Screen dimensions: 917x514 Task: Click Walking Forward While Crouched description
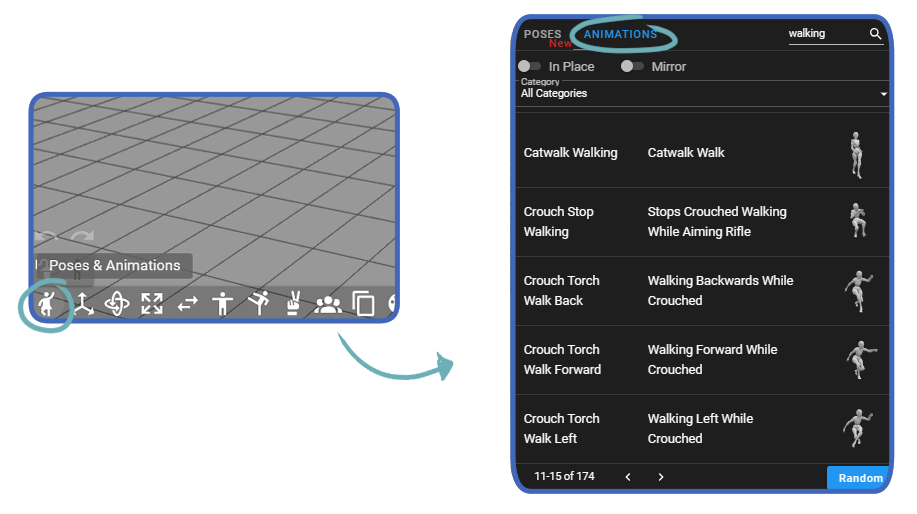coord(712,360)
